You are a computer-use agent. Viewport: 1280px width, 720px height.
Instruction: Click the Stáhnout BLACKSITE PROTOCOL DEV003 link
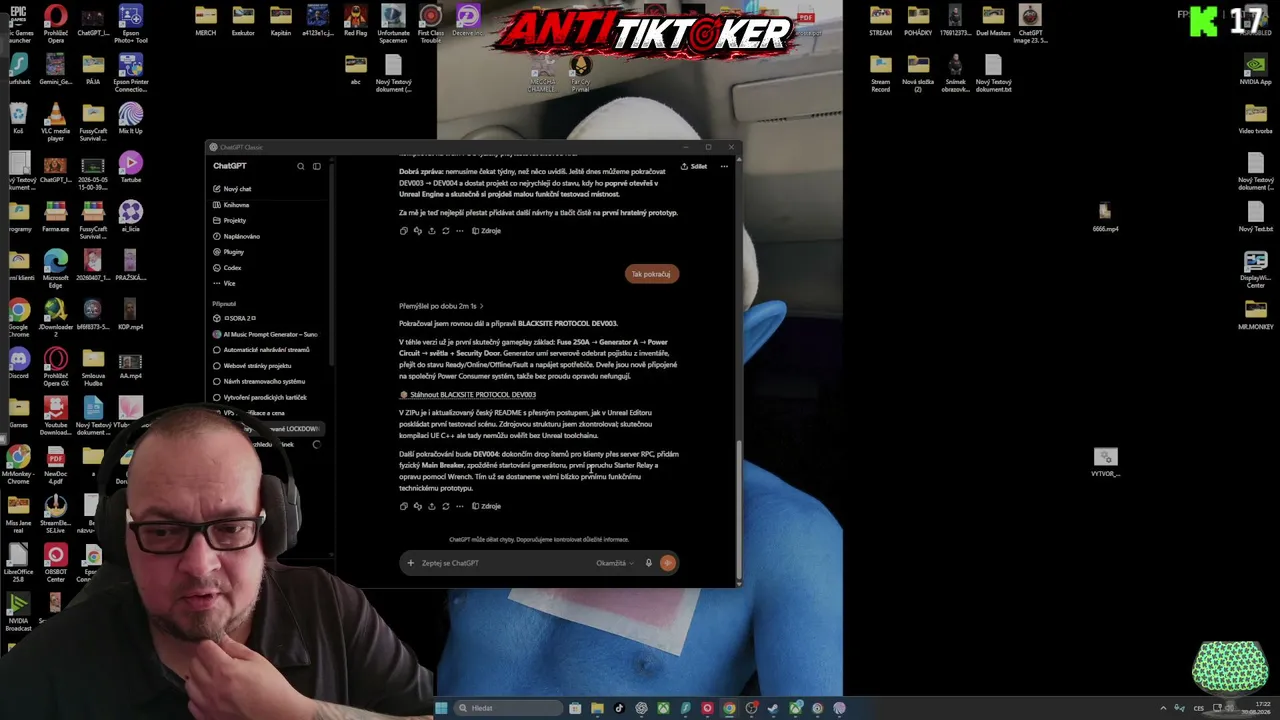[x=468, y=395]
